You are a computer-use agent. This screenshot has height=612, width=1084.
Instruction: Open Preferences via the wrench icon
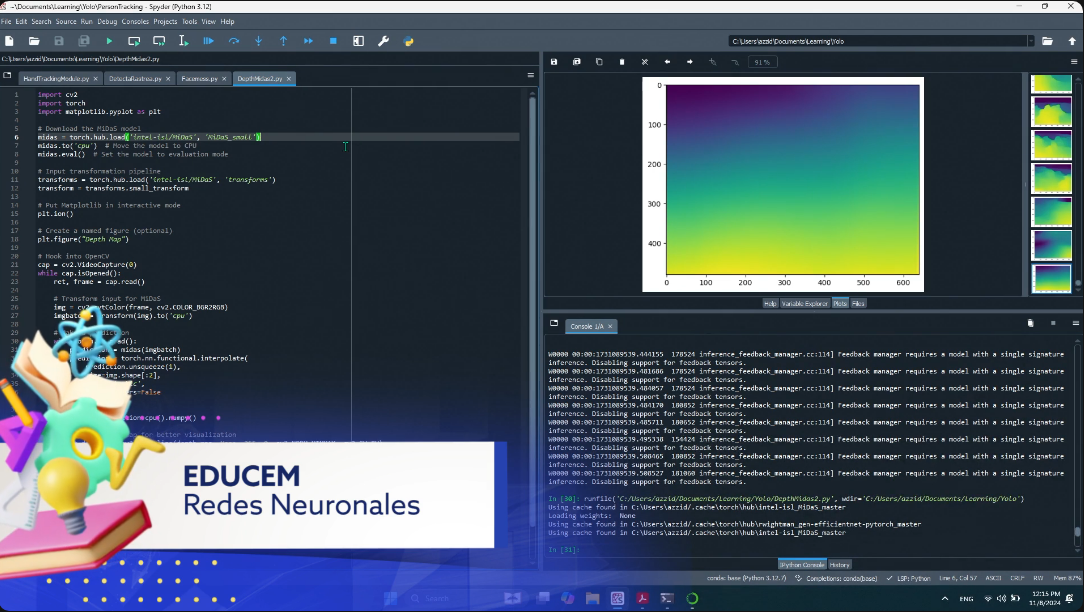[383, 41]
